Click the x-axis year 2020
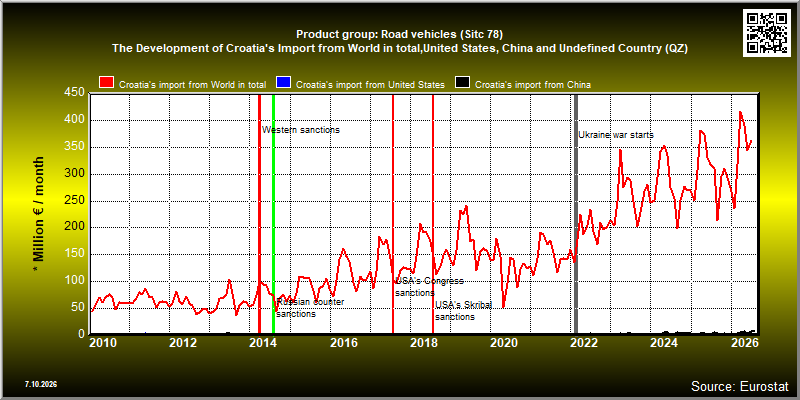 pos(504,342)
